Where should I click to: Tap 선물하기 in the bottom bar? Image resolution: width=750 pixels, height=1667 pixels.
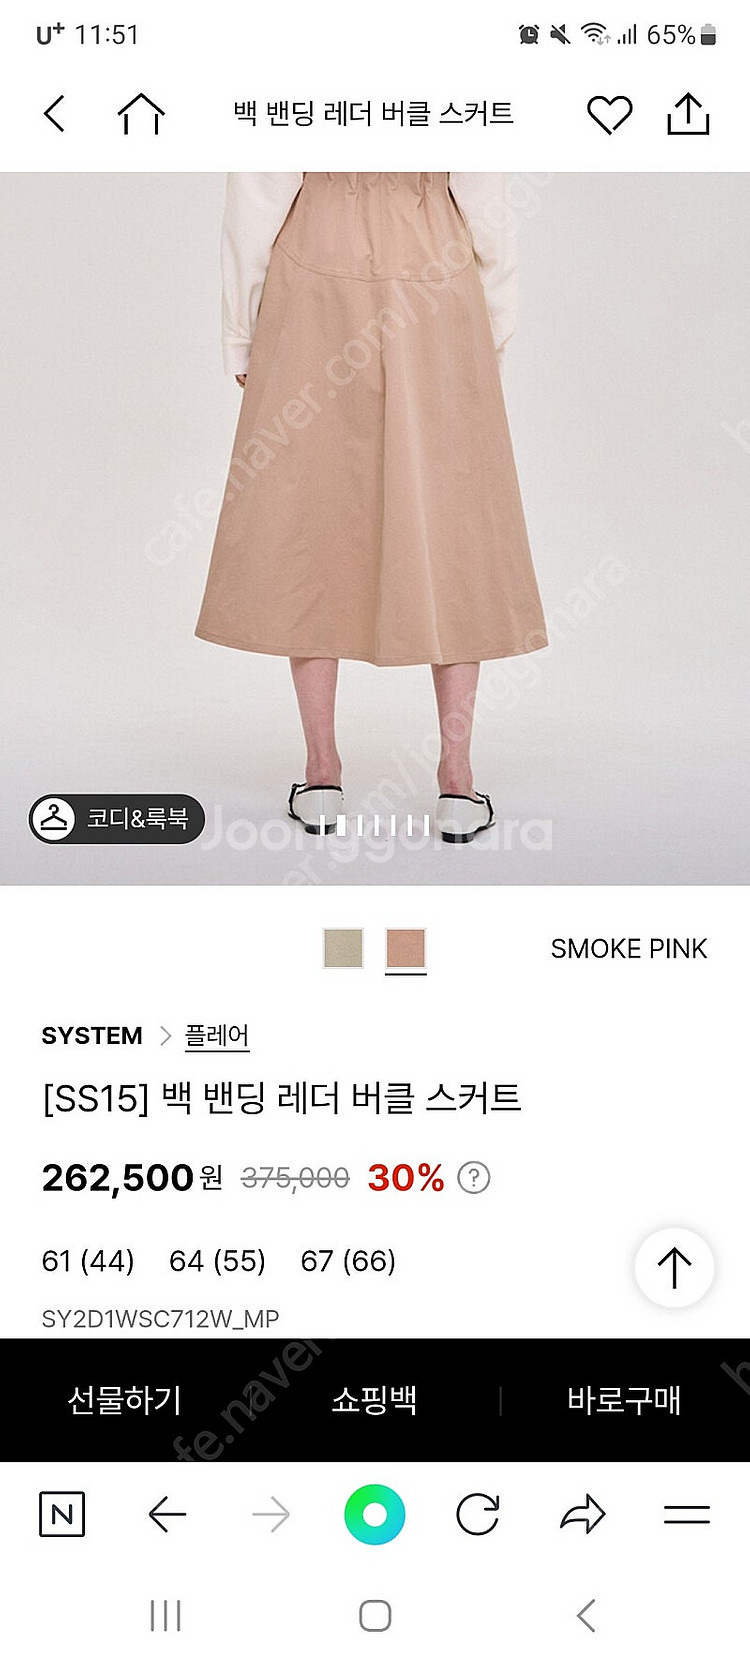(x=124, y=1400)
